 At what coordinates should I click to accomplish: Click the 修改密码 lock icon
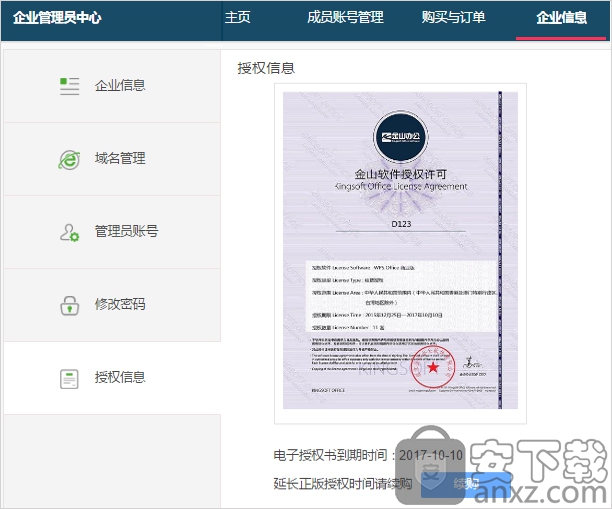pos(69,305)
